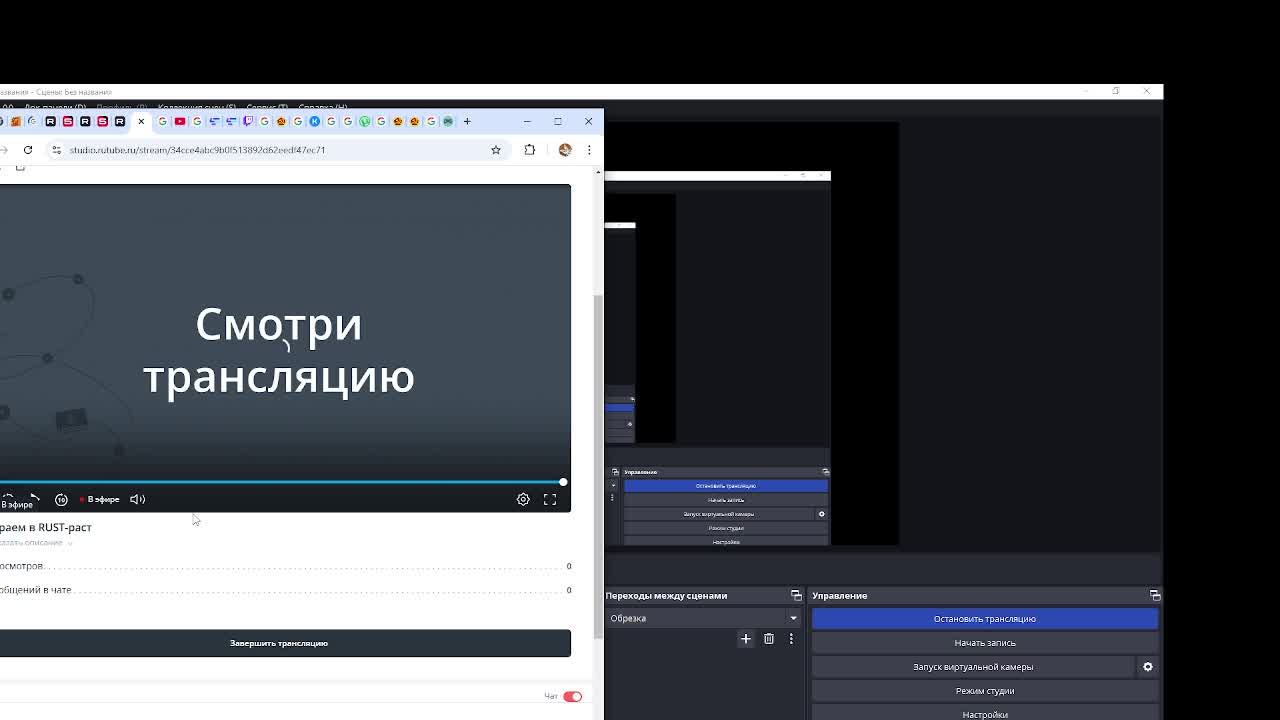Open OBS 'Справка' menu

point(323,107)
